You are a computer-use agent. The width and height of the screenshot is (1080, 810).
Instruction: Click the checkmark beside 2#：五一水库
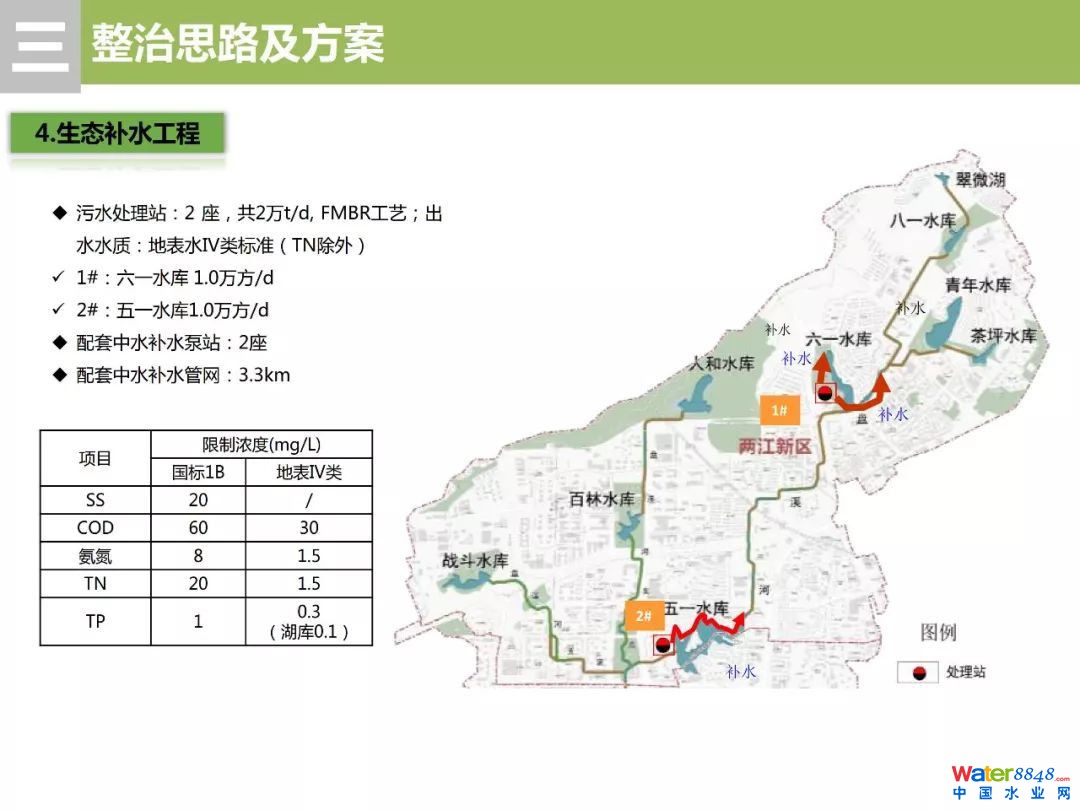coord(59,310)
